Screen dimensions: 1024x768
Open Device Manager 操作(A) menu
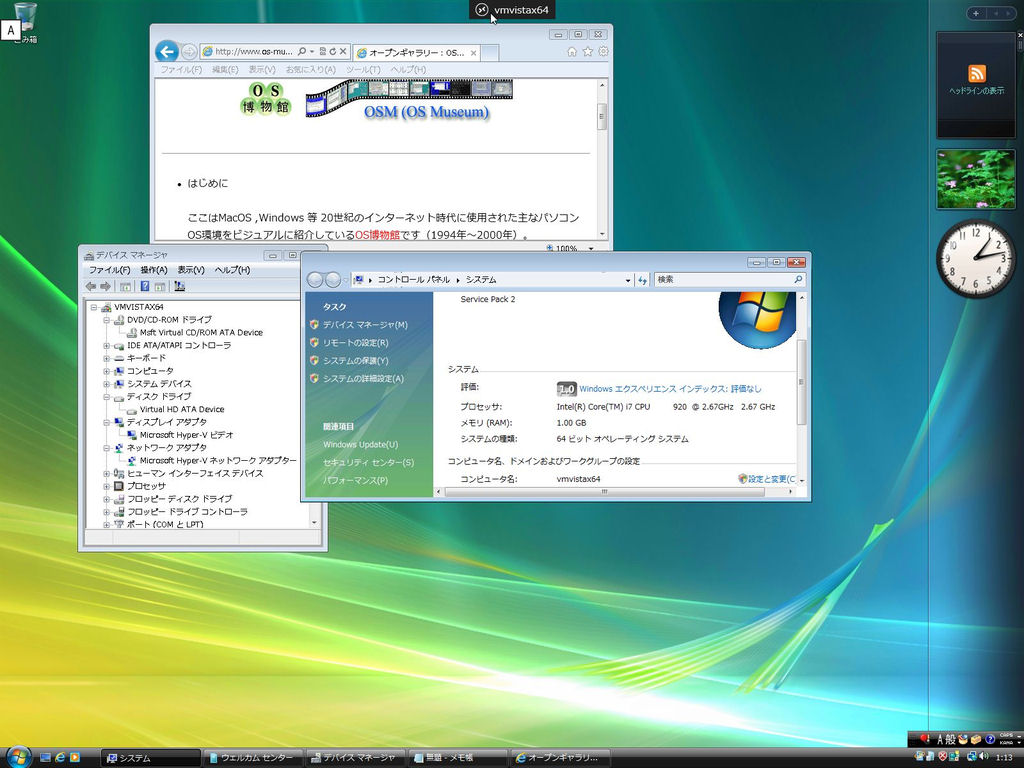pos(154,270)
